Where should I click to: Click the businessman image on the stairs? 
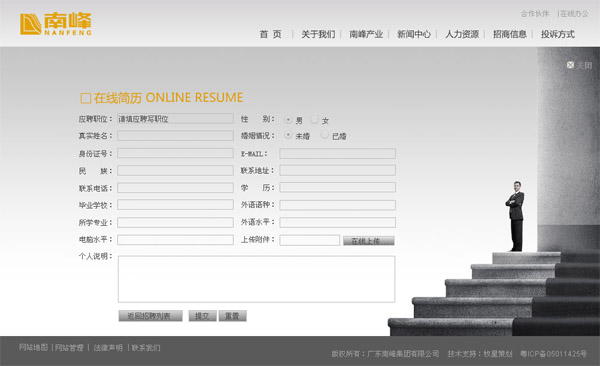[516, 216]
